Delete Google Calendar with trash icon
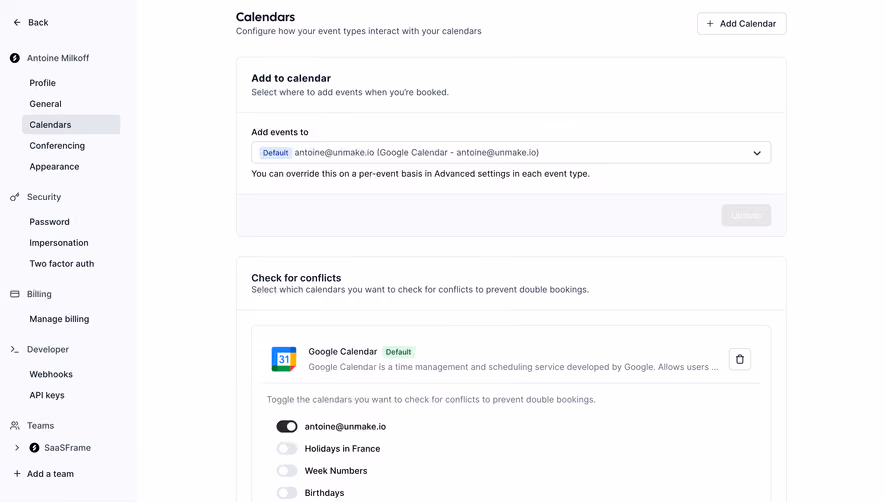Screen dimensions: 885x502 (740, 359)
